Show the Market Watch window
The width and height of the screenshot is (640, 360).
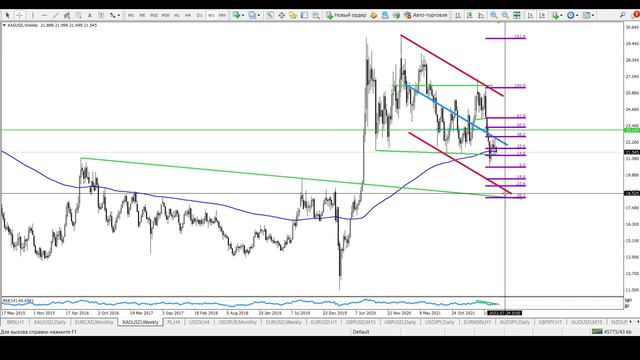(270, 15)
